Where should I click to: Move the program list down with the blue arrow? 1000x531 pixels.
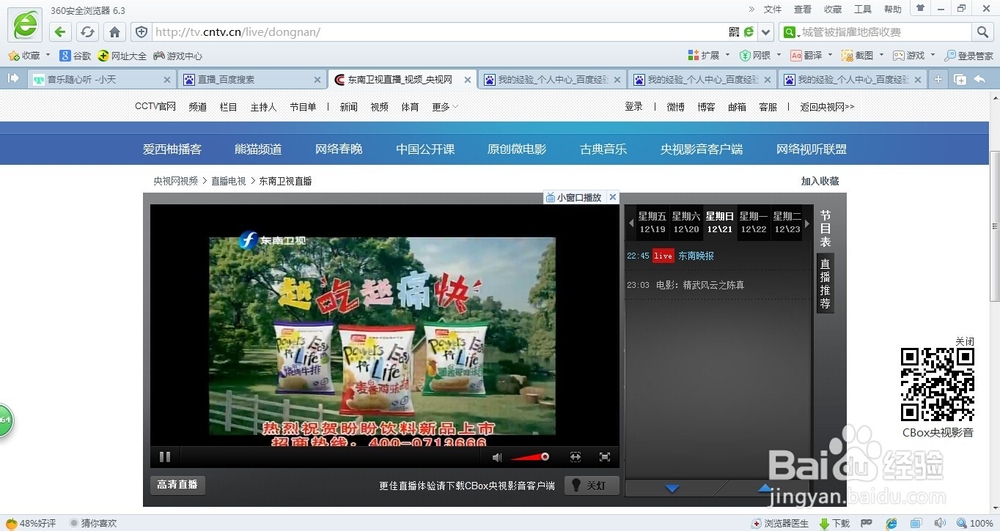click(672, 488)
